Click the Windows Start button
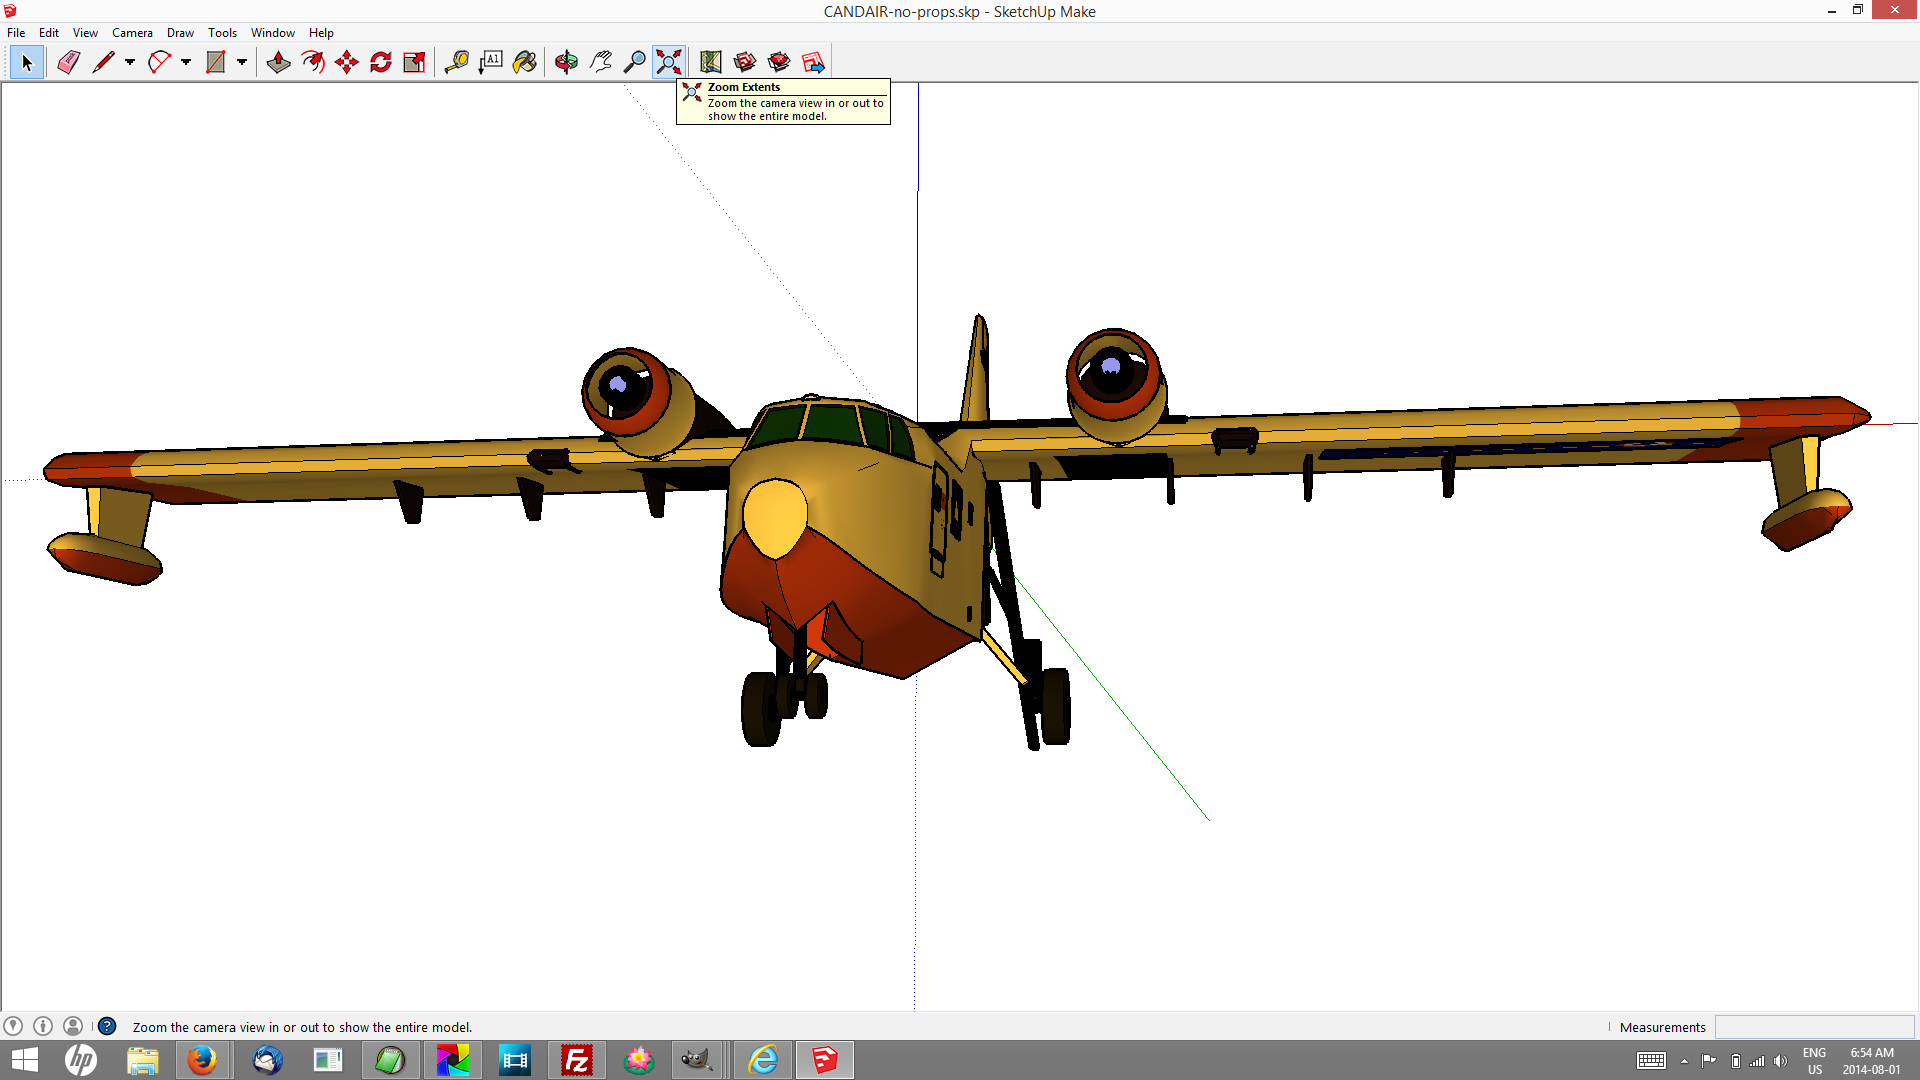The image size is (1920, 1080). tap(24, 1060)
